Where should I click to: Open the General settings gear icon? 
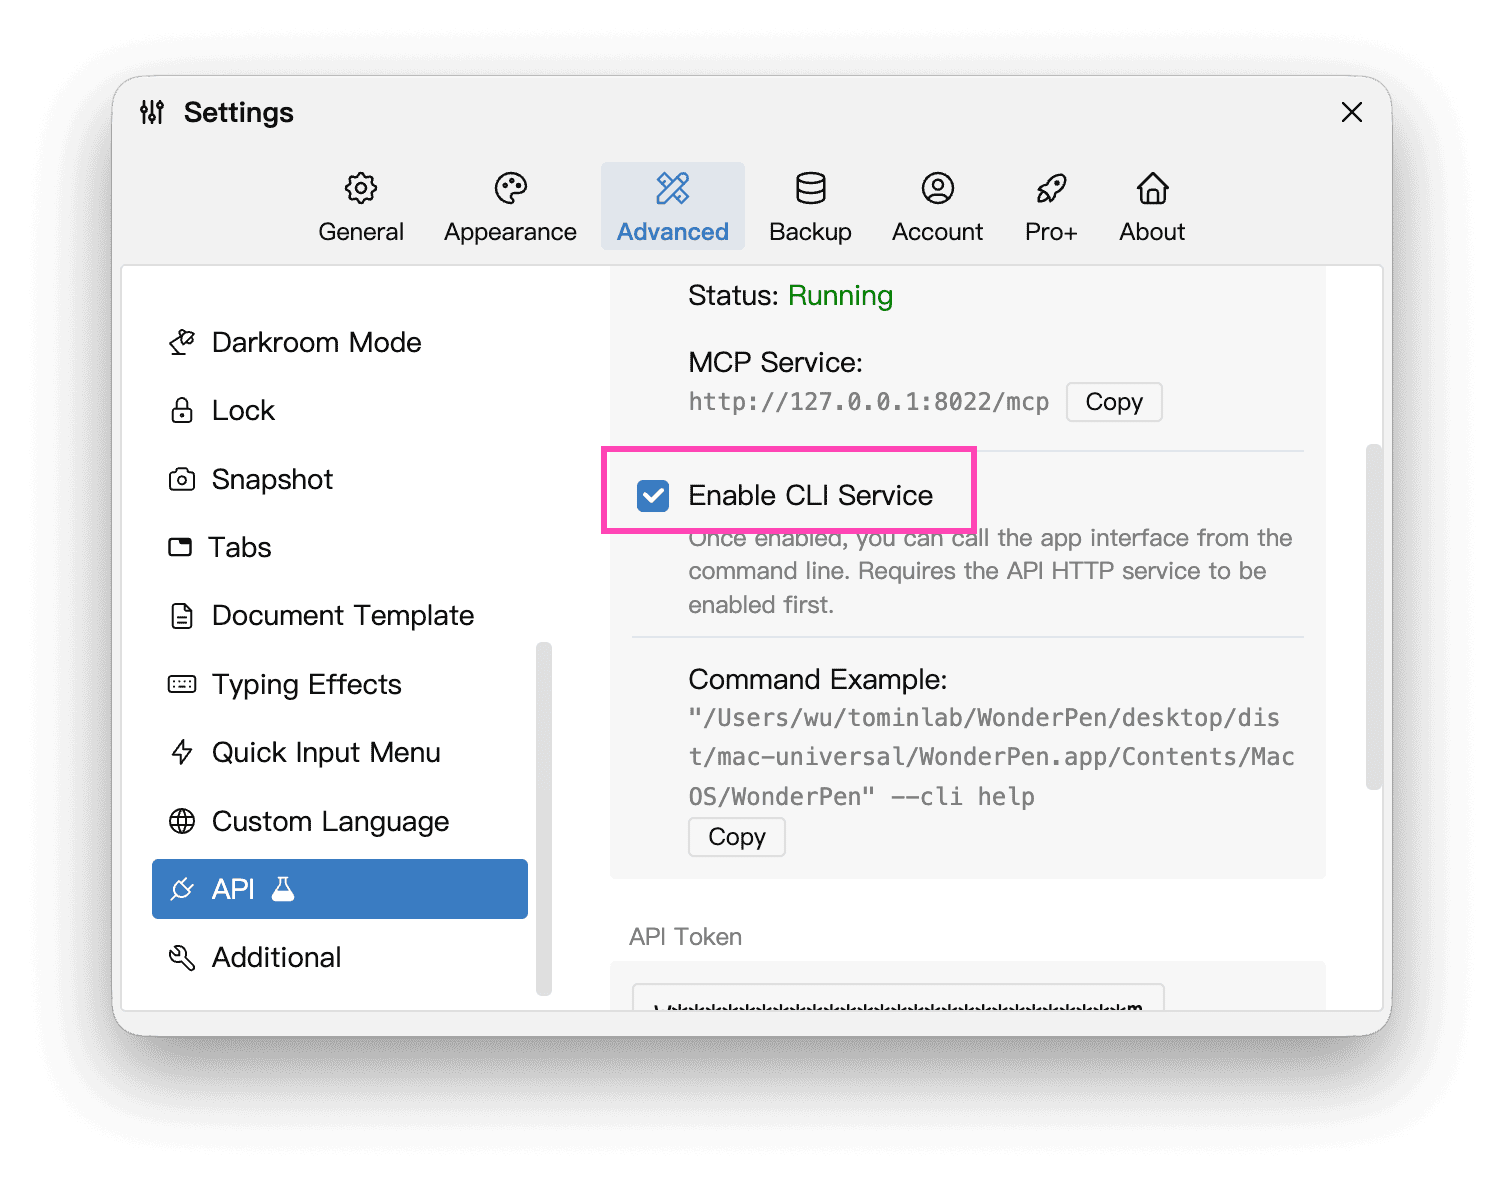coord(361,188)
